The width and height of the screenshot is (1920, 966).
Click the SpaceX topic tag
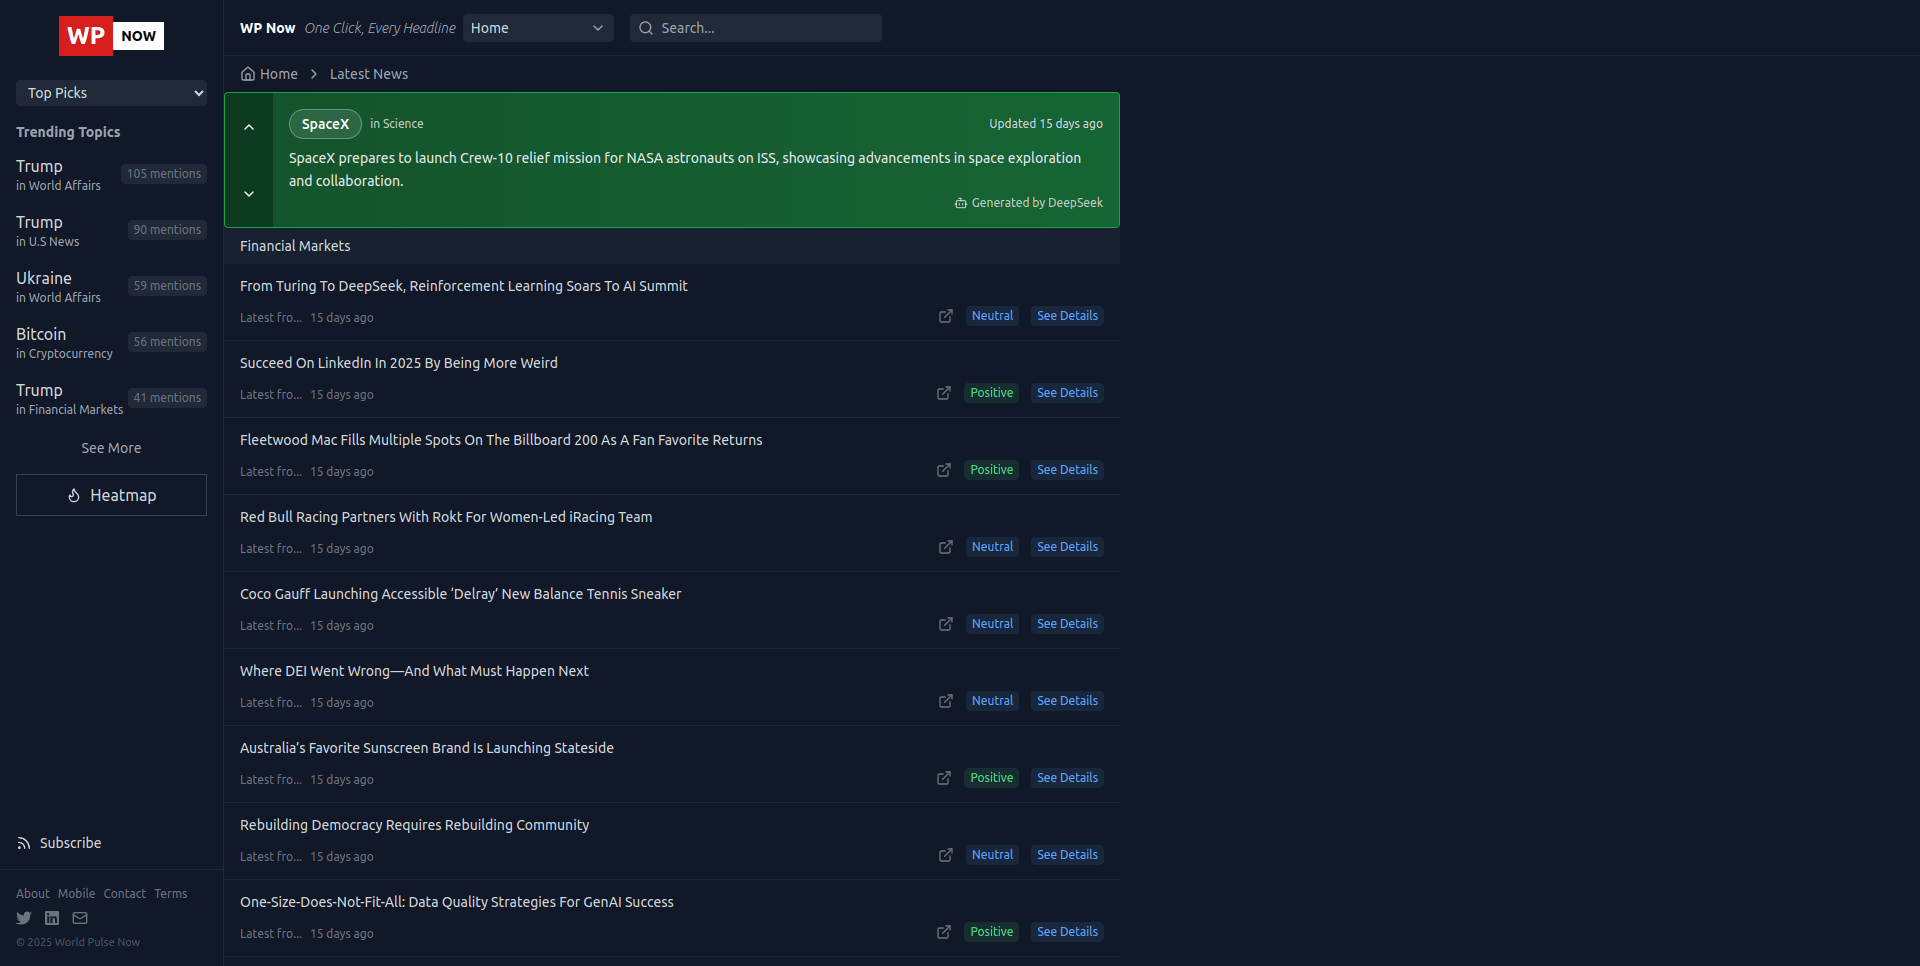pyautogui.click(x=325, y=124)
